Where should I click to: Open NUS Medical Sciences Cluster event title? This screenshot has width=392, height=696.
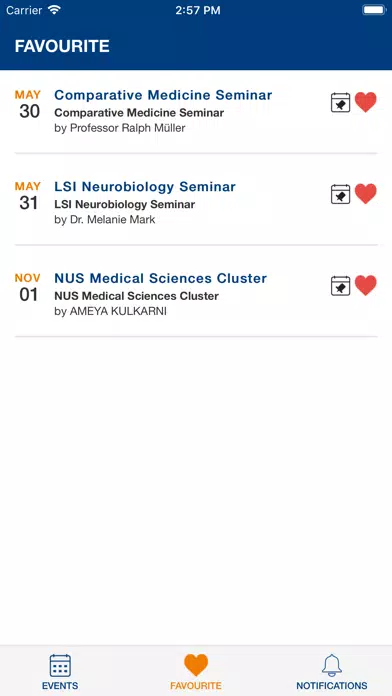tap(160, 278)
